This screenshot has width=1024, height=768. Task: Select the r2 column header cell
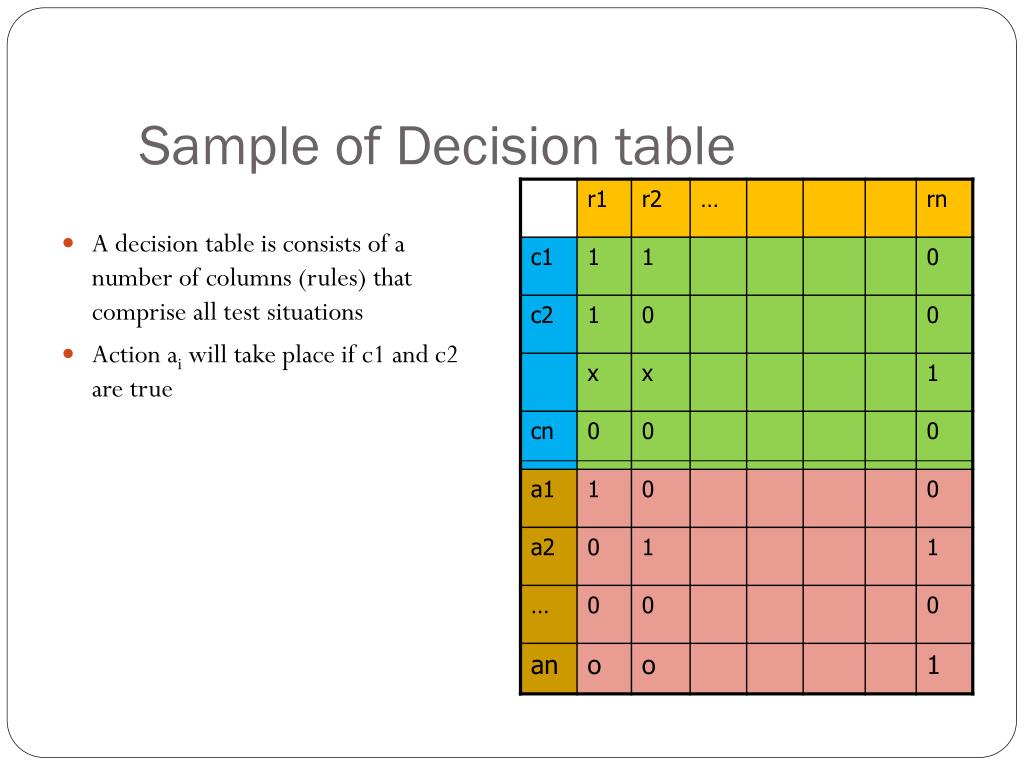(660, 208)
